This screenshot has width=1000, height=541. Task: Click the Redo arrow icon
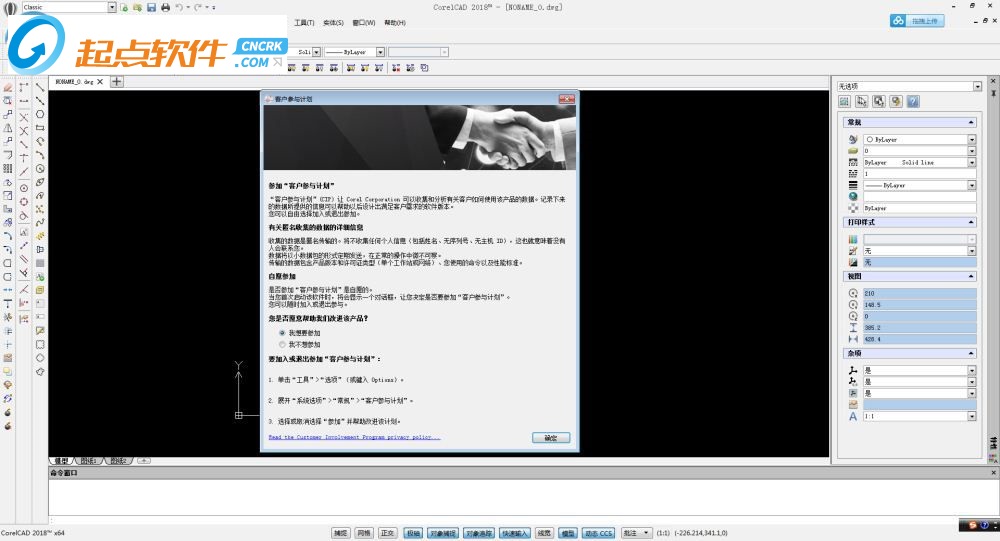[198, 8]
